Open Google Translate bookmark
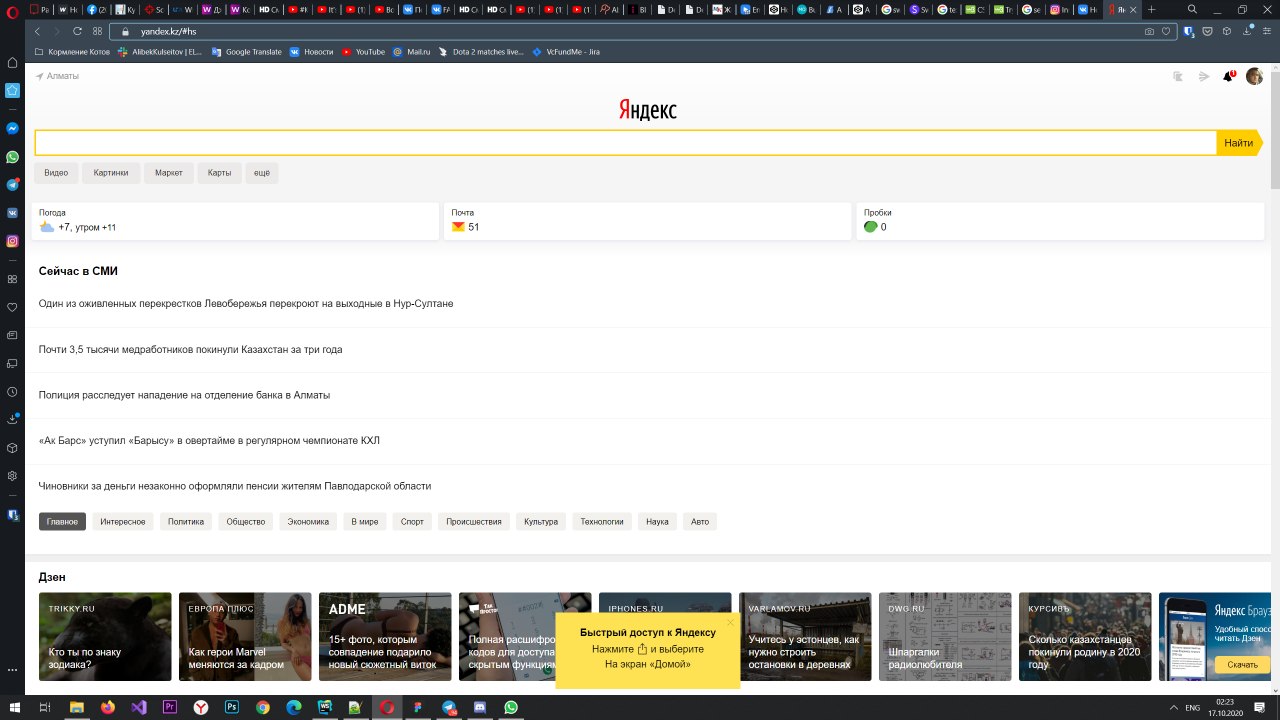 click(x=246, y=51)
